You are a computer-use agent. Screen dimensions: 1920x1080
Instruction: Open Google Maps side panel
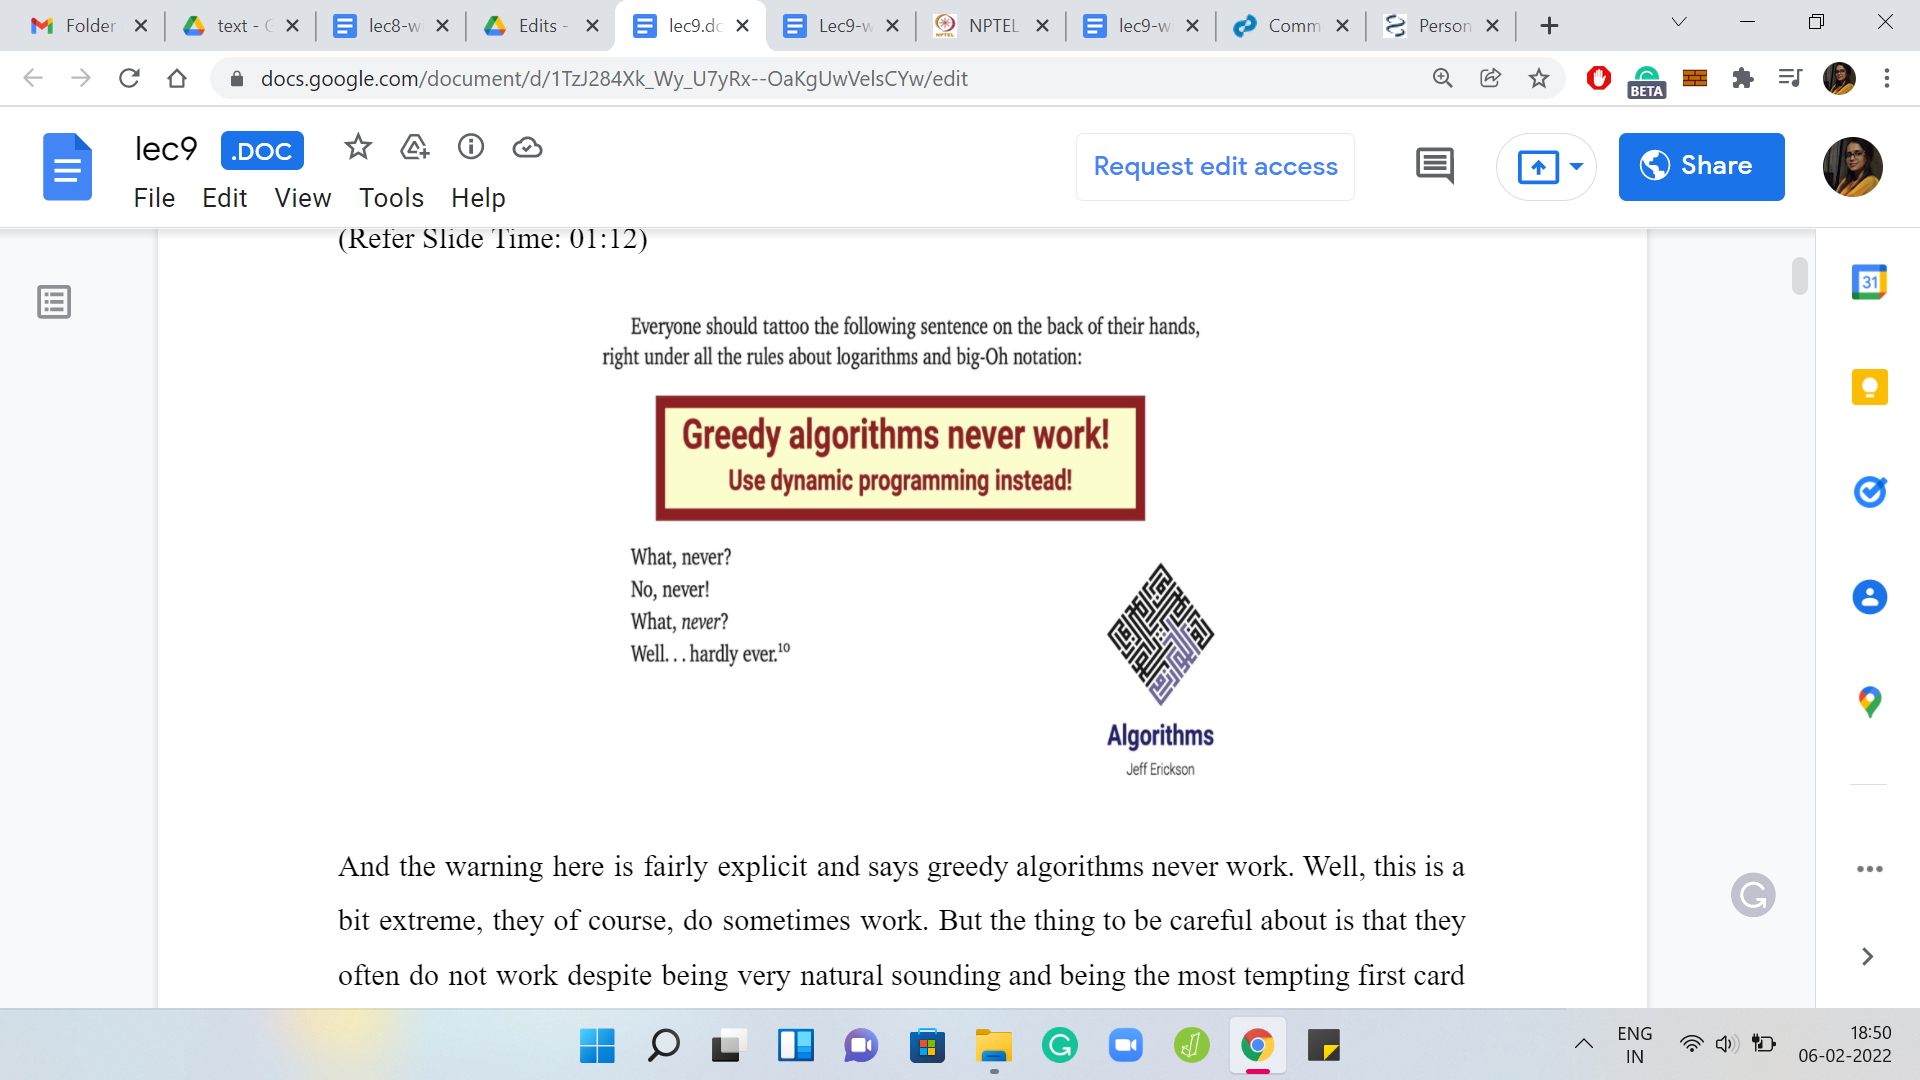(1869, 702)
